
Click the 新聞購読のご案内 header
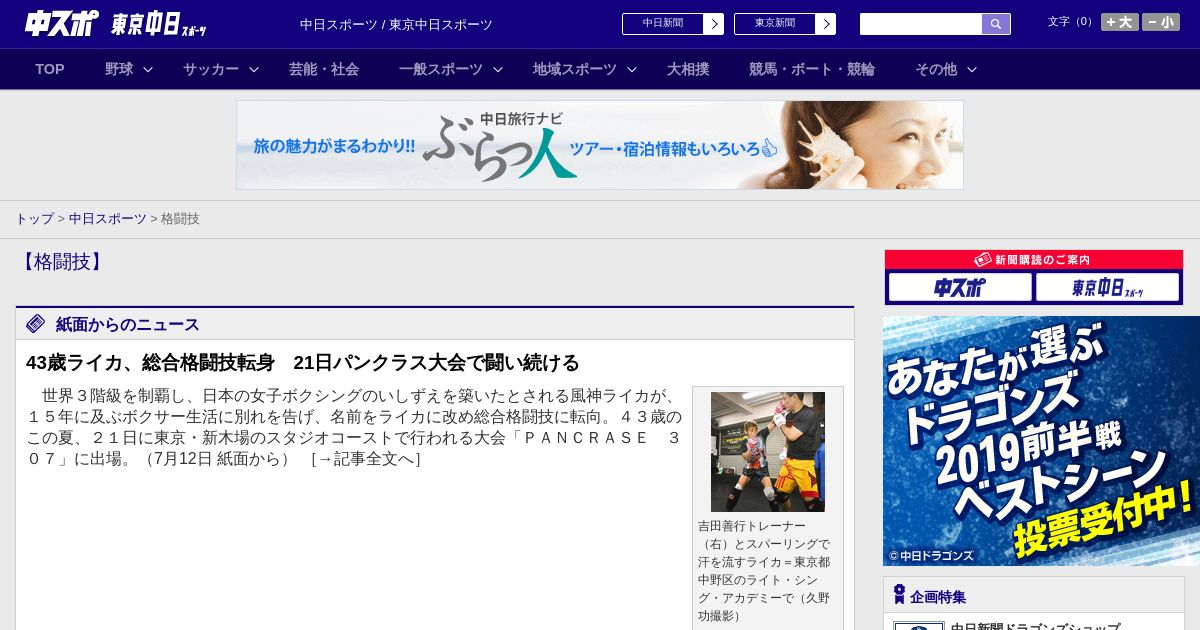click(1034, 260)
